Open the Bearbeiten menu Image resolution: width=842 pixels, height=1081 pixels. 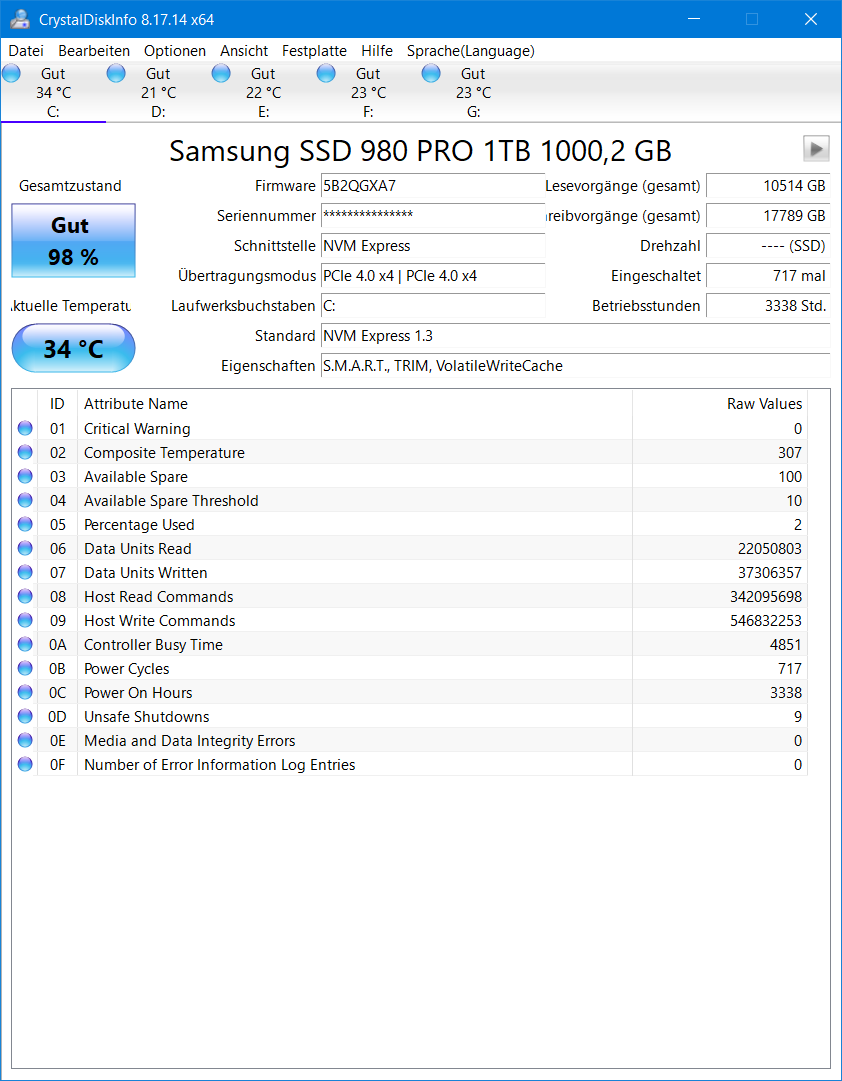tap(94, 51)
